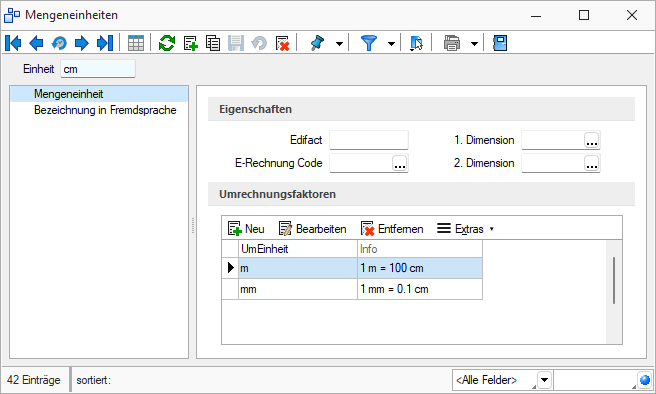The image size is (656, 394).
Task: Select the mm row cell
Action: 297,289
